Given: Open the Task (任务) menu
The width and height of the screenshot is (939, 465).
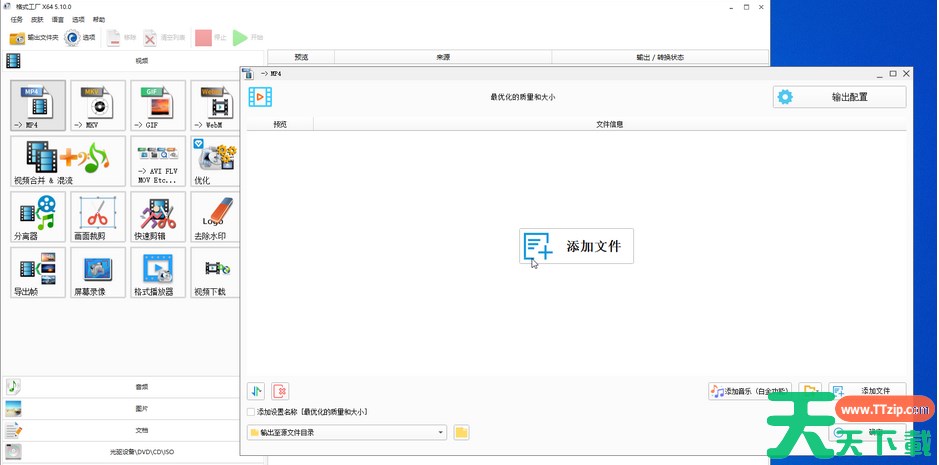Looking at the screenshot, I should click(16, 19).
